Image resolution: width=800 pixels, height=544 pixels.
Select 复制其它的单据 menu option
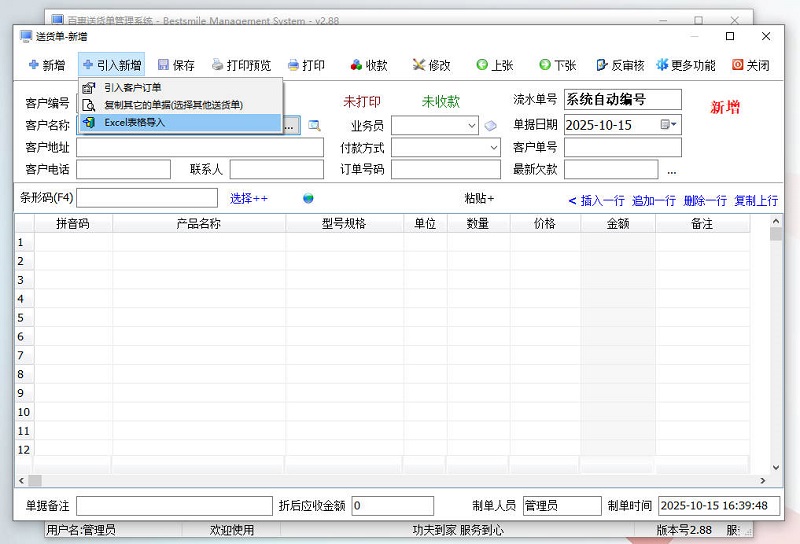pos(172,105)
